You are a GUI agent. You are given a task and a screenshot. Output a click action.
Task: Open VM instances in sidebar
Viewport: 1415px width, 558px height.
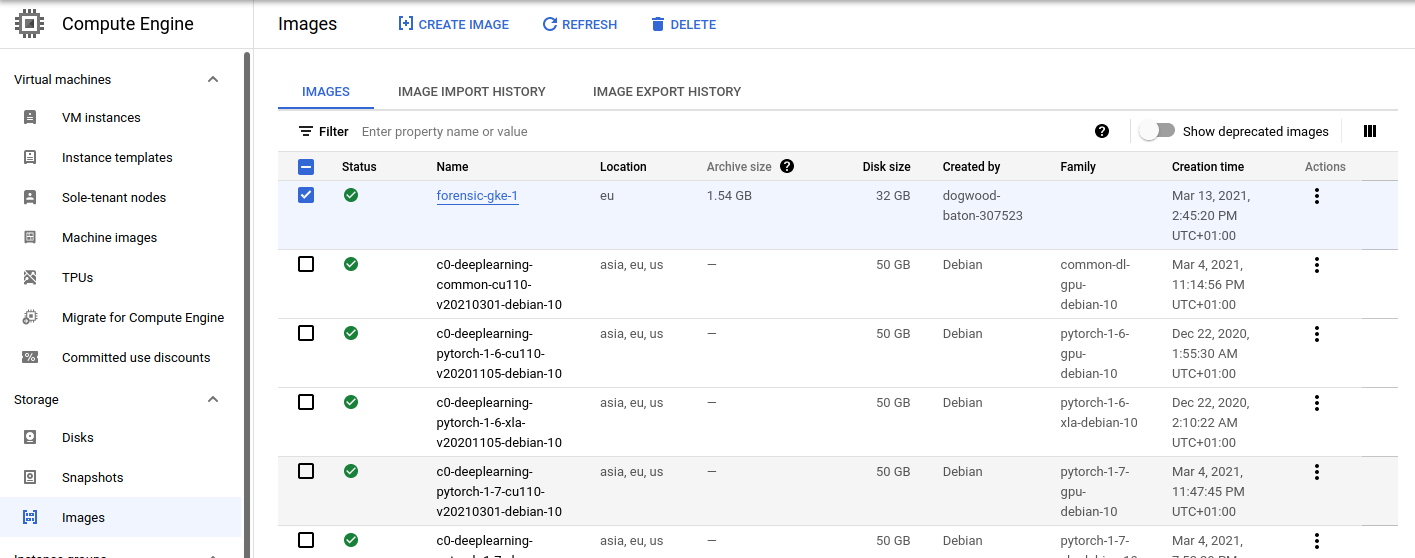click(x=101, y=117)
